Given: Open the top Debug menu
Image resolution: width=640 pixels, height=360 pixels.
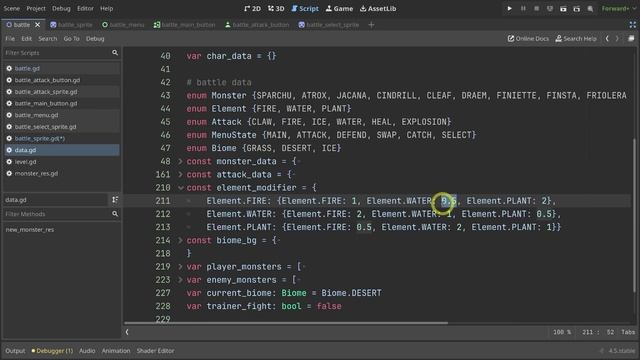Looking at the screenshot, I should (61, 8).
